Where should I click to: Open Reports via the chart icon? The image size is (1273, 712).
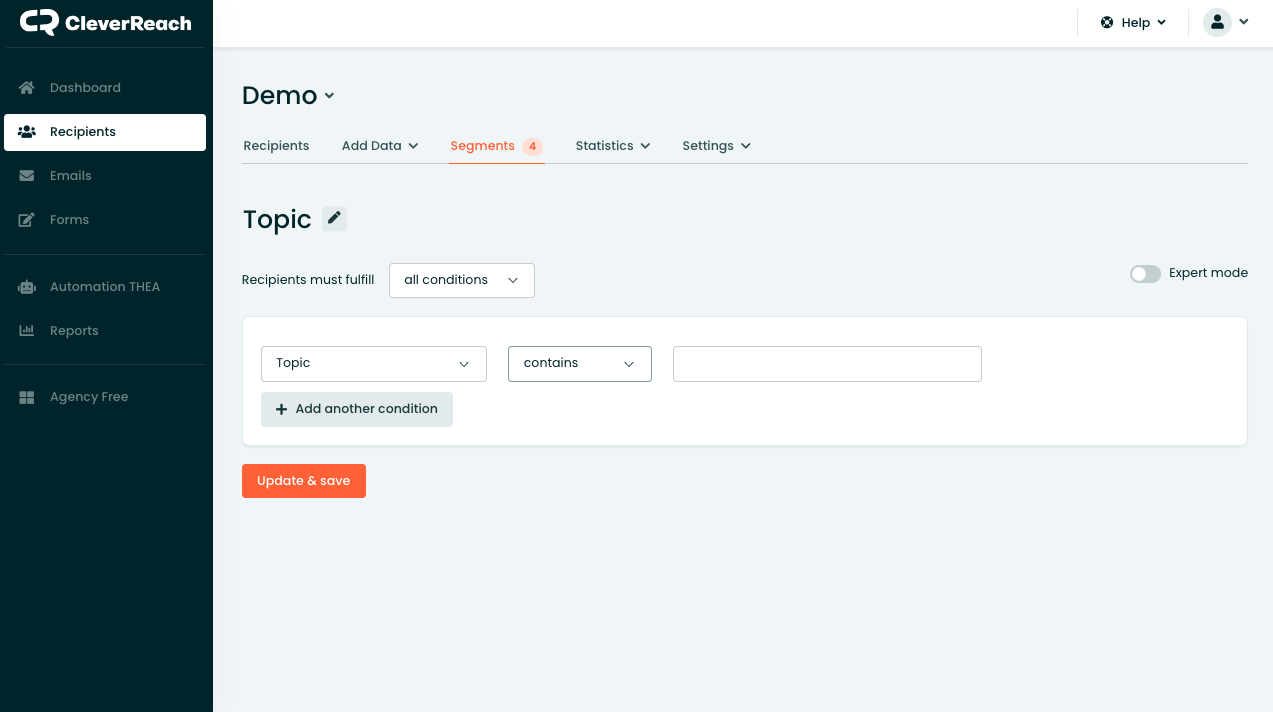(27, 331)
